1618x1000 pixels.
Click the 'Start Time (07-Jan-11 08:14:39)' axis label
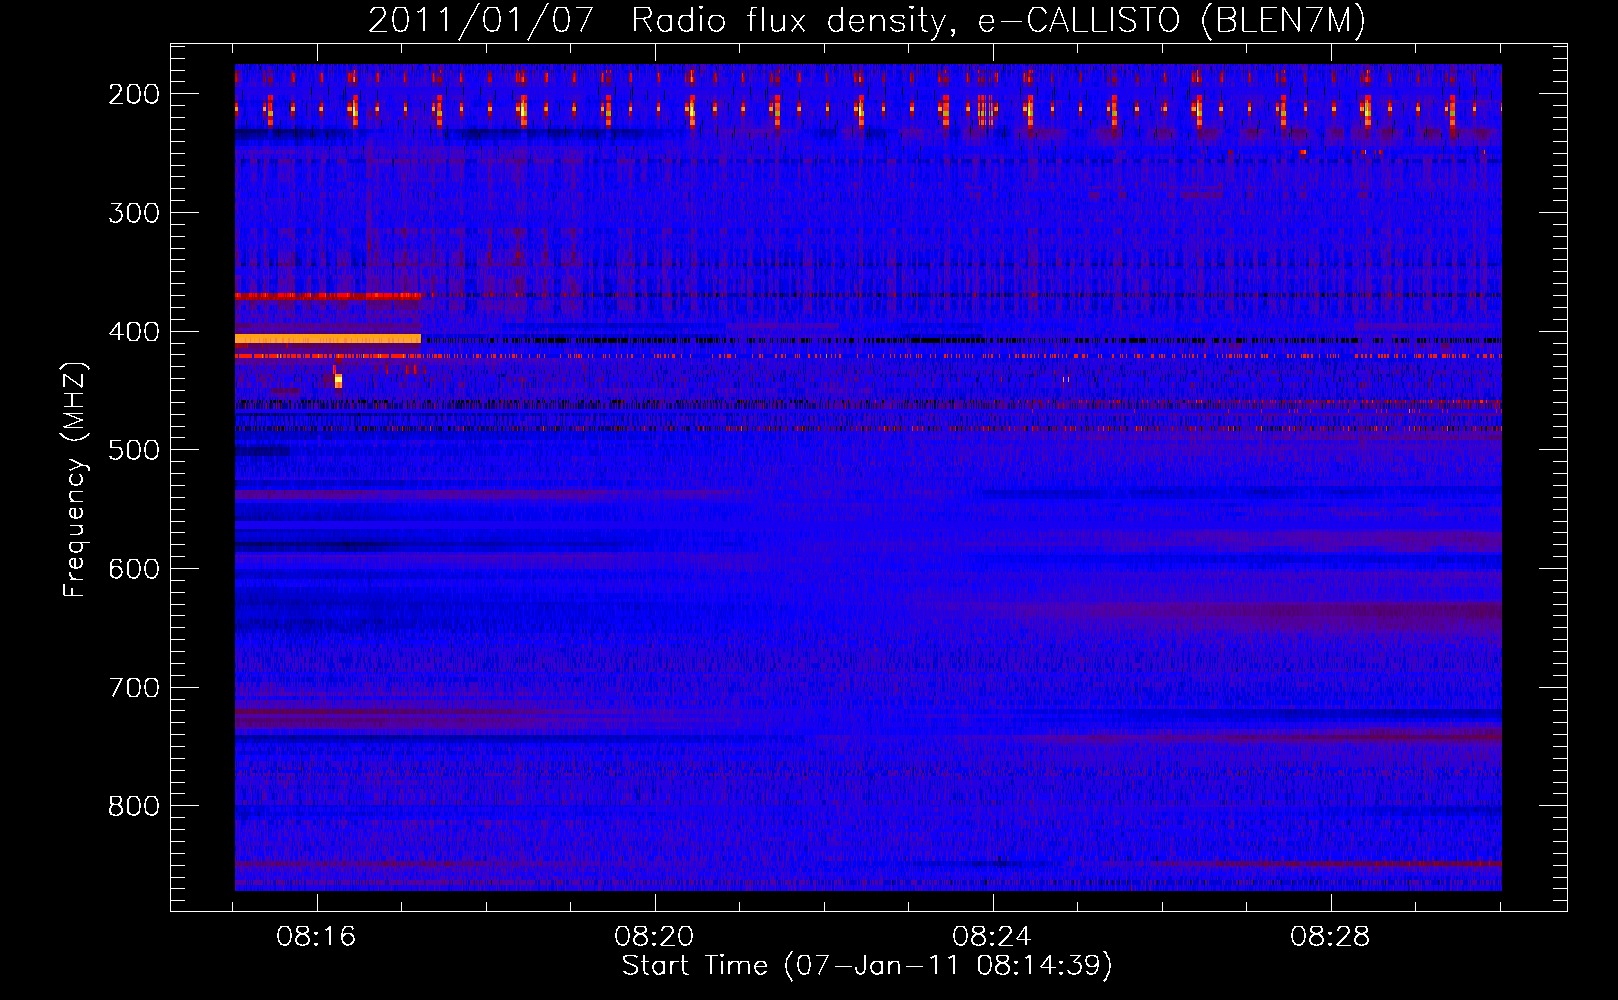point(867,966)
